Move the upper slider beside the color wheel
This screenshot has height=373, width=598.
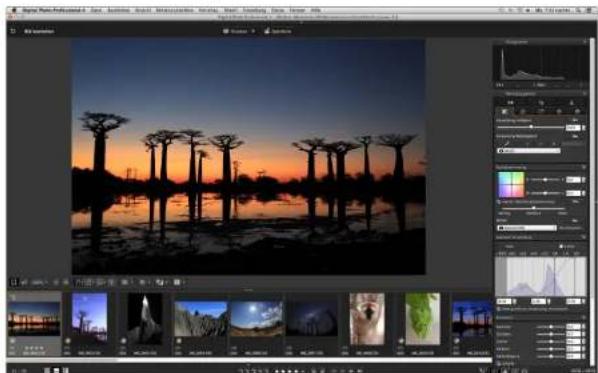click(545, 179)
